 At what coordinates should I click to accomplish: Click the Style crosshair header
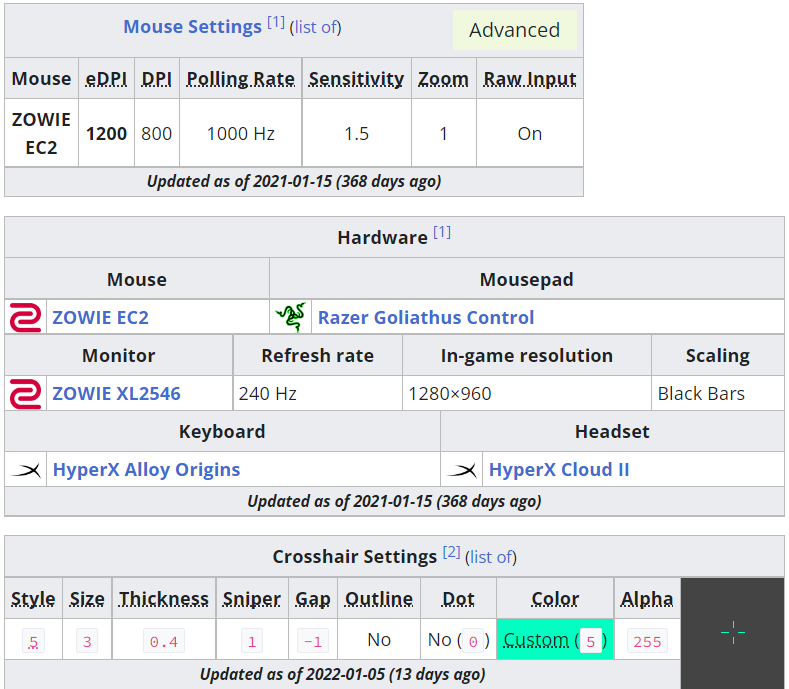[33, 599]
